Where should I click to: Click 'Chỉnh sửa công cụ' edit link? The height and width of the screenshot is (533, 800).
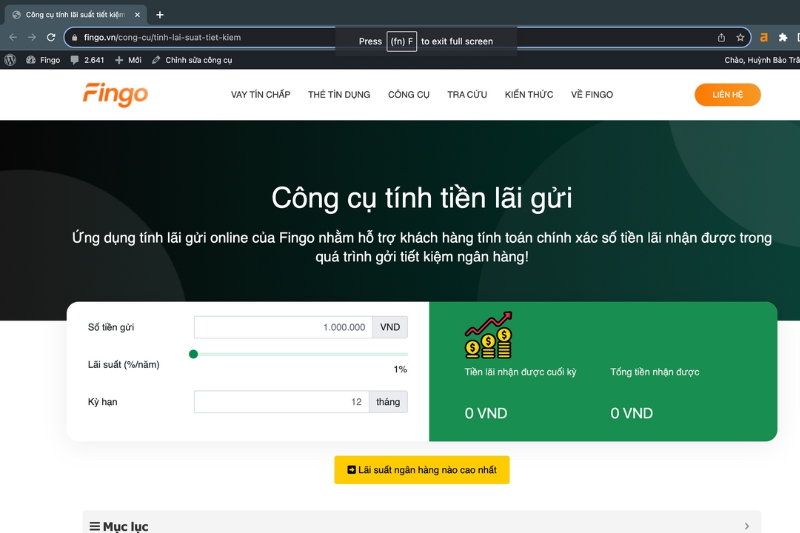[x=192, y=60]
